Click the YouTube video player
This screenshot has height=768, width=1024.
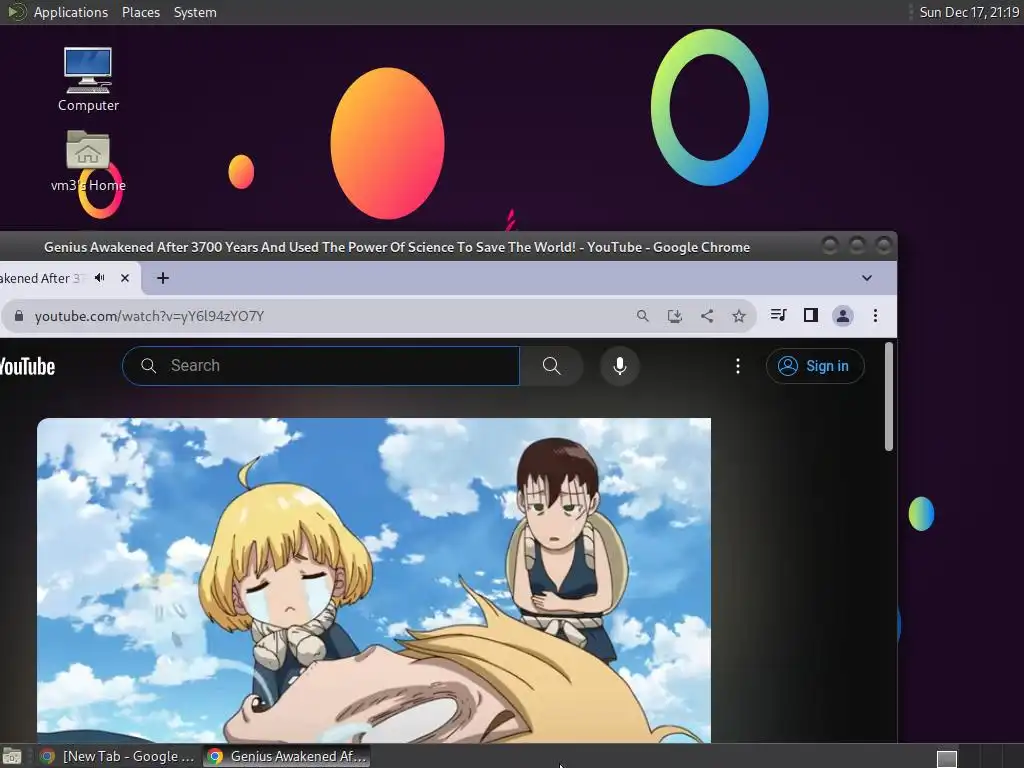tap(374, 580)
